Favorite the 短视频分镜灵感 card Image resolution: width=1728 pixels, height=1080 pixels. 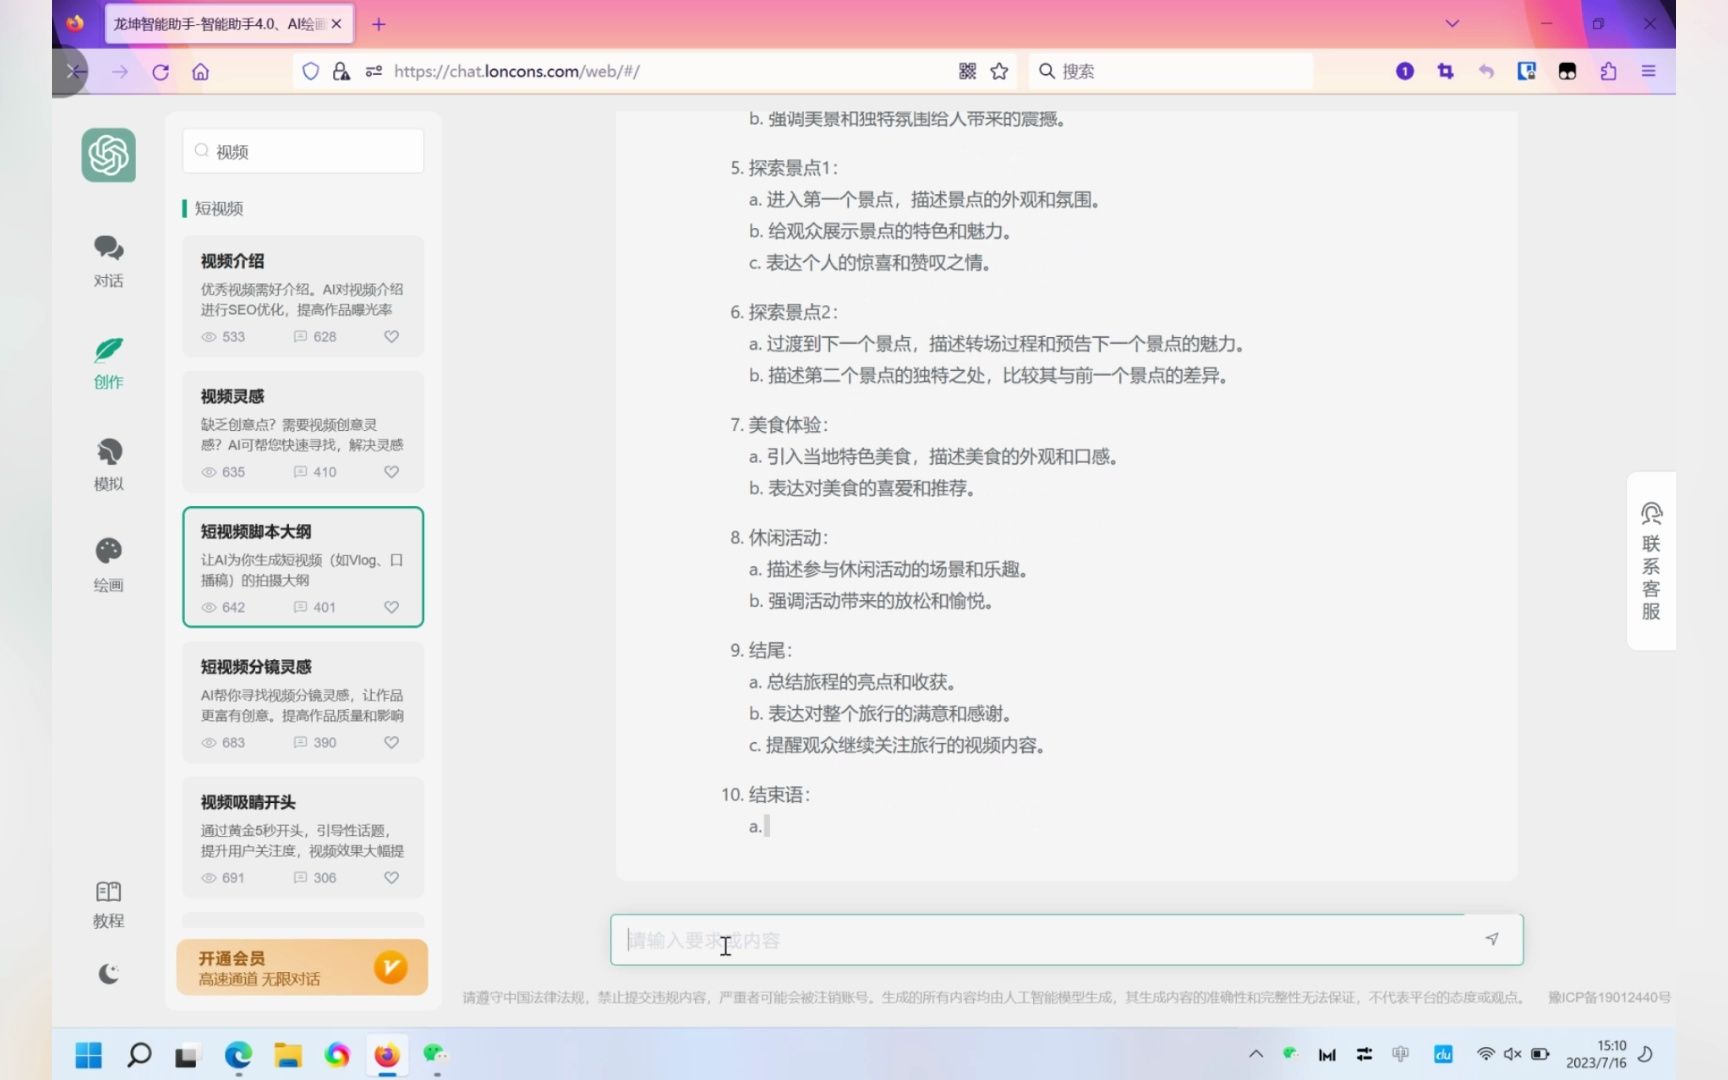tap(391, 742)
